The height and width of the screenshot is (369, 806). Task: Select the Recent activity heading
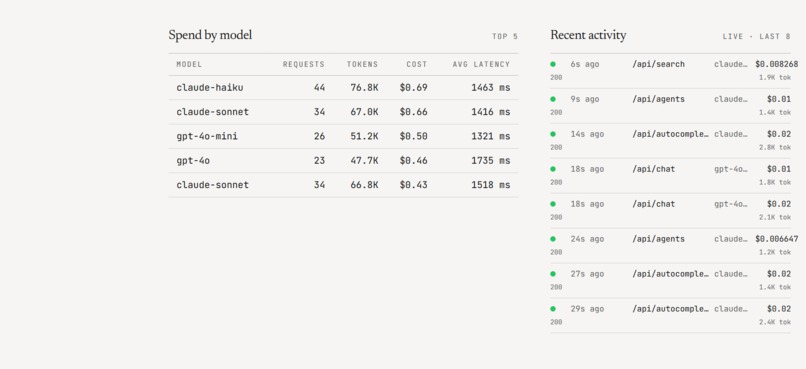(588, 35)
